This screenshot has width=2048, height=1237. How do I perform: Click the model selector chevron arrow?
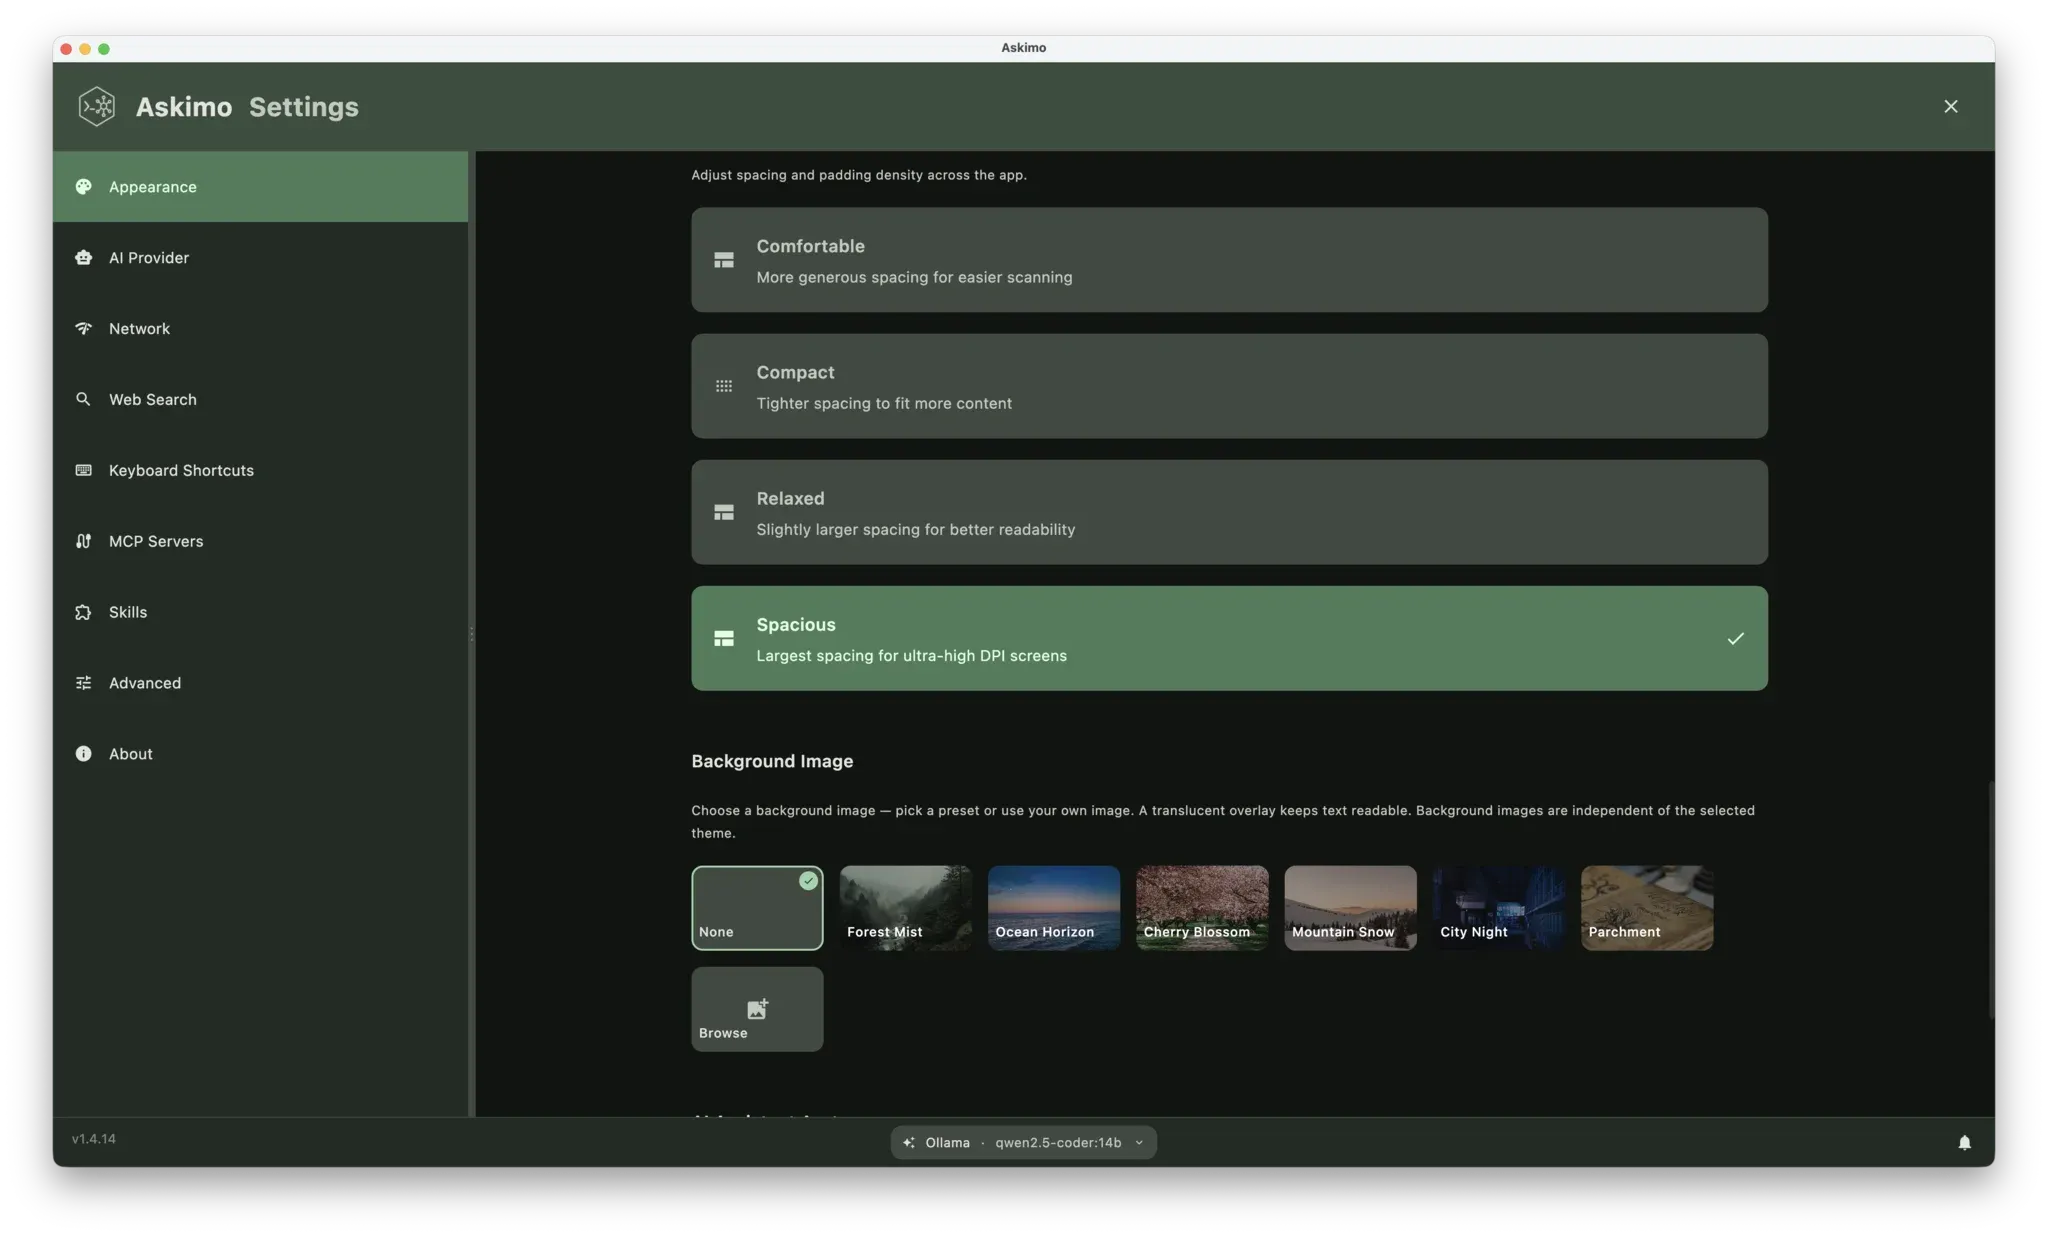tap(1139, 1142)
